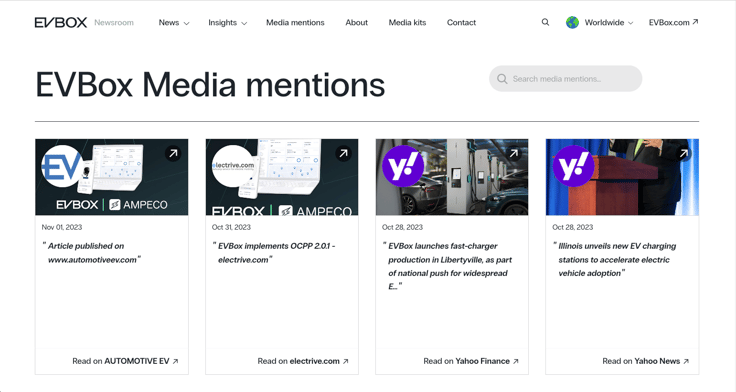Click the blue EV logo circle
736x392 pixels.
62,166
